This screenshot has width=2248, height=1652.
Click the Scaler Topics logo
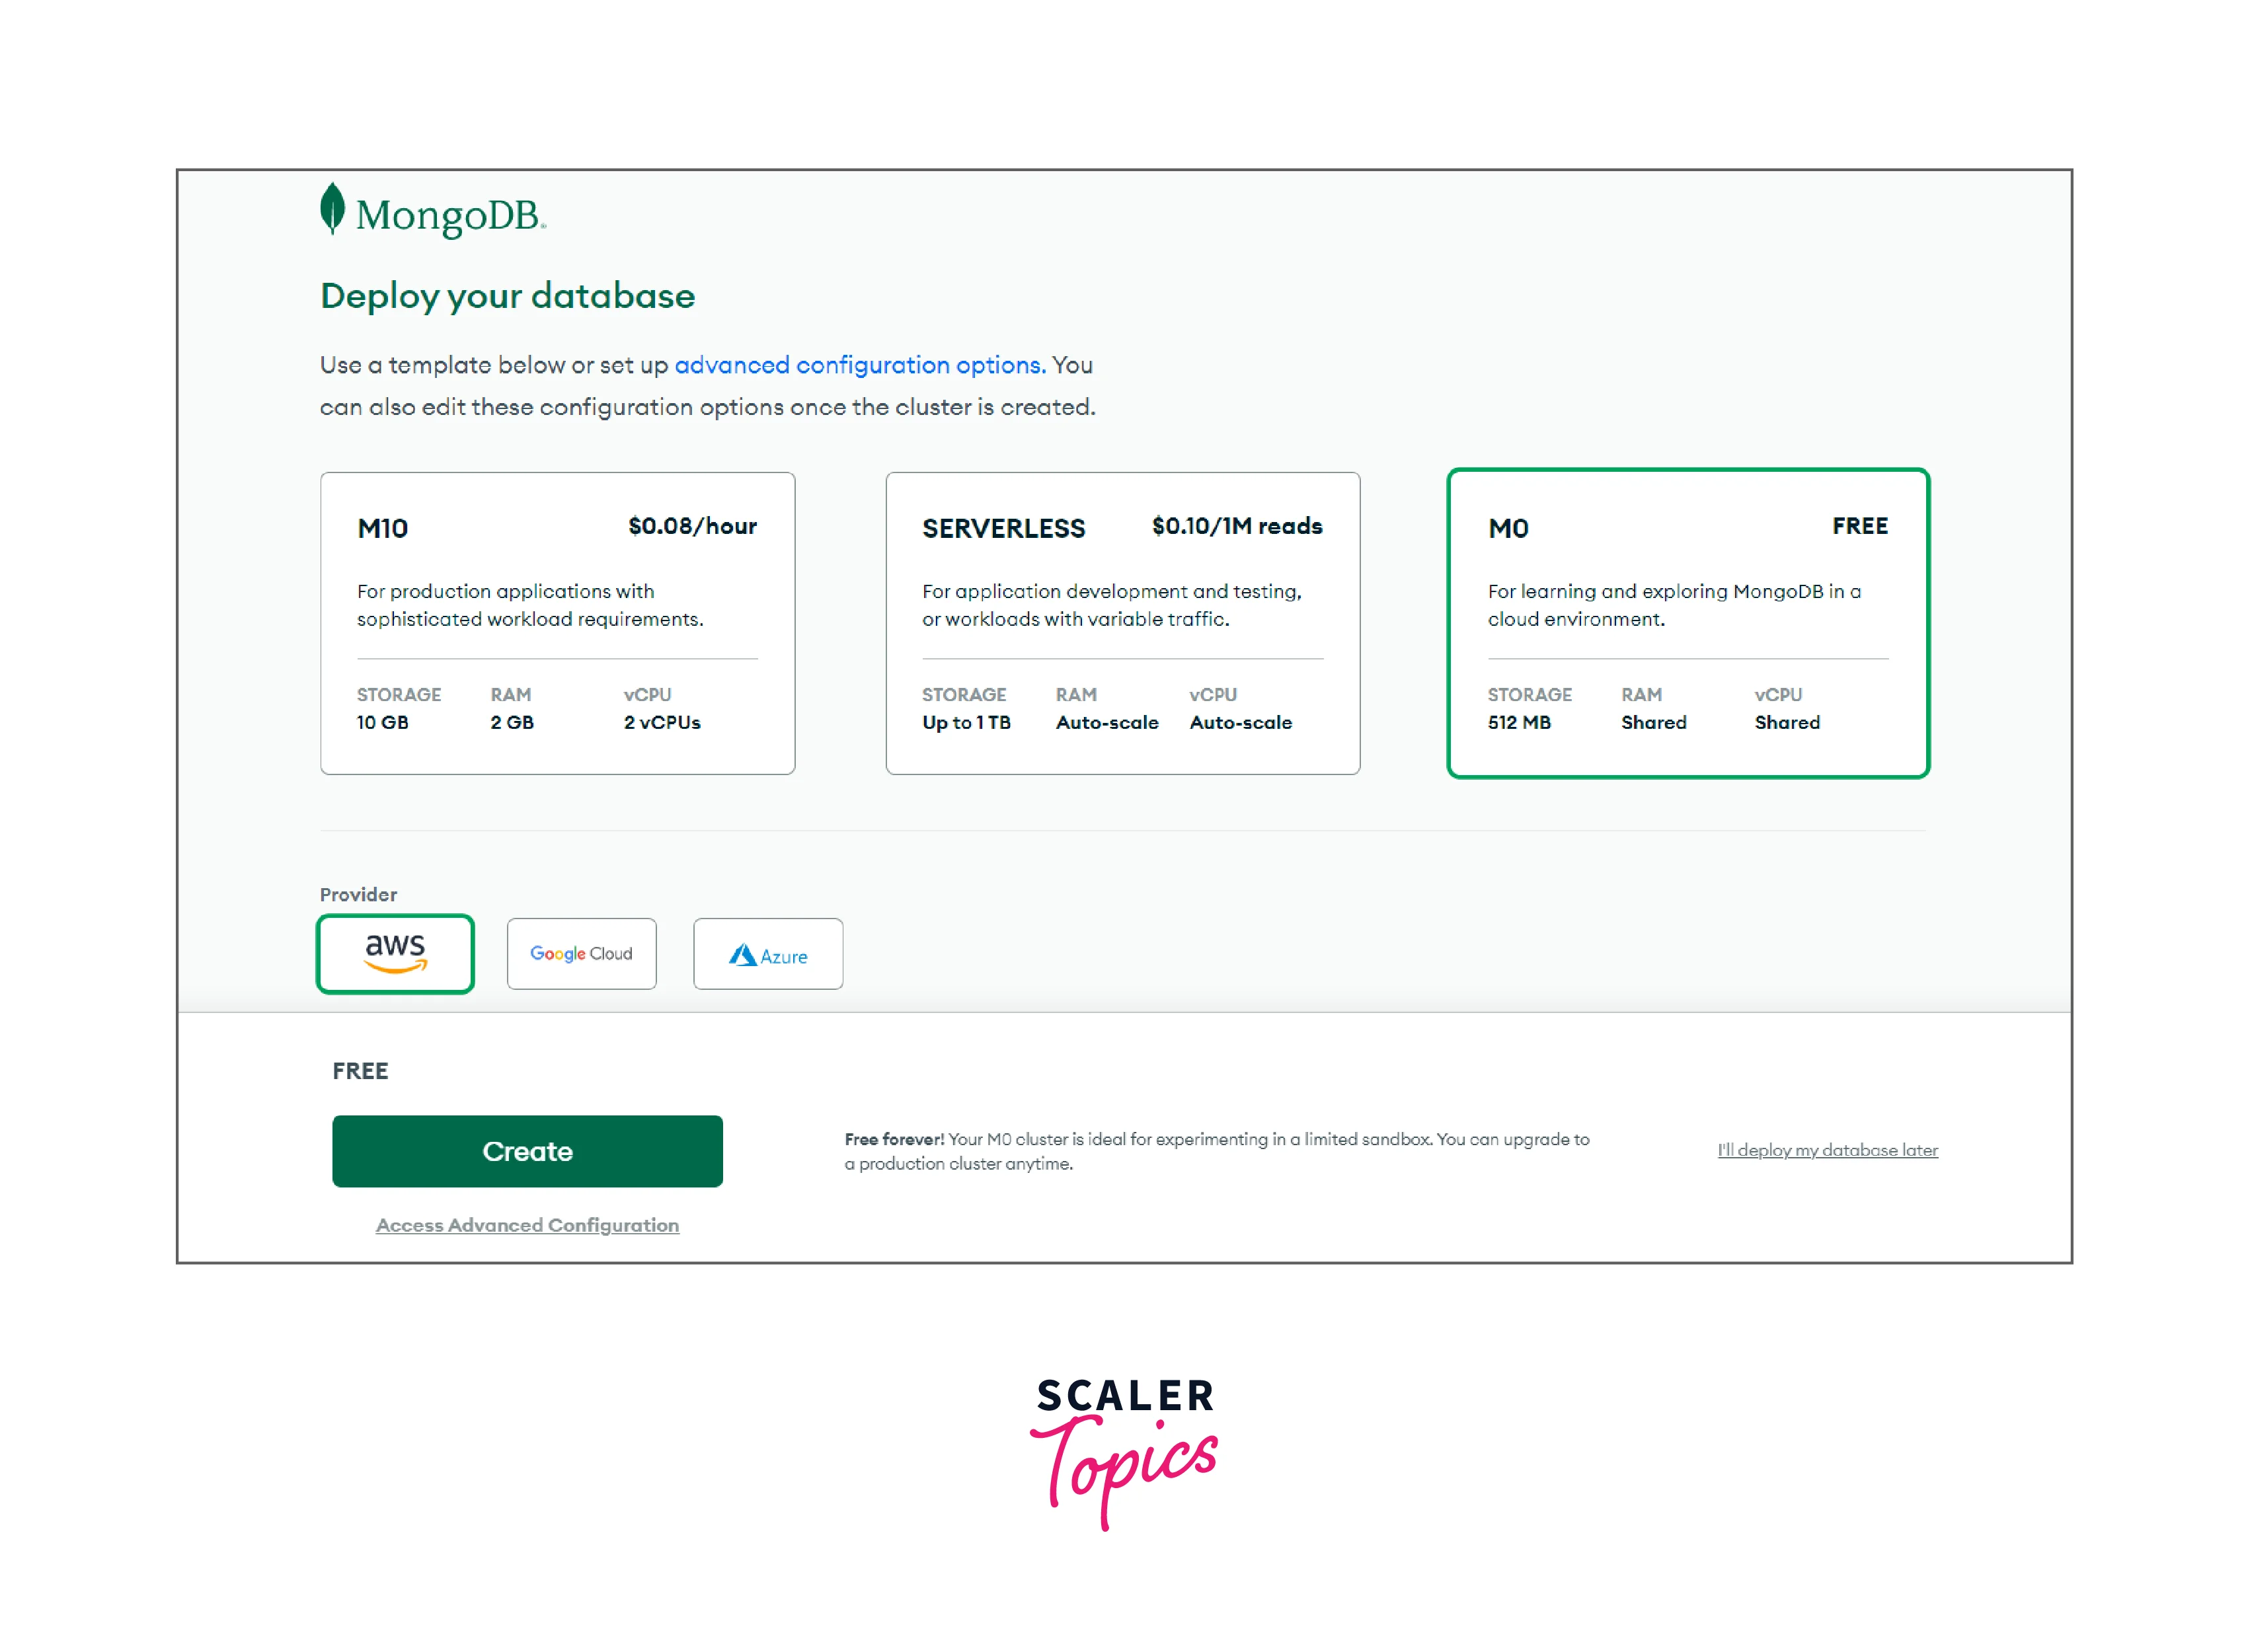click(x=1124, y=1451)
